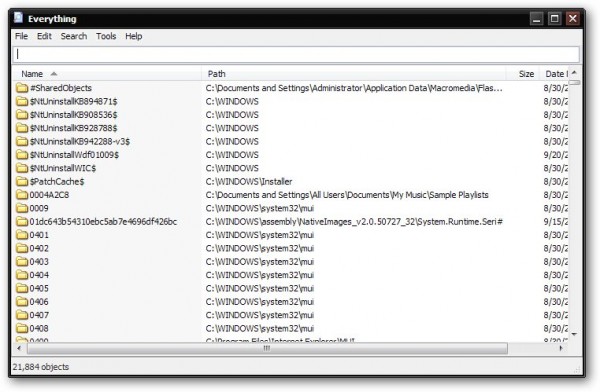Select the 0408 entry name
The height and width of the screenshot is (392, 600).
[39, 328]
